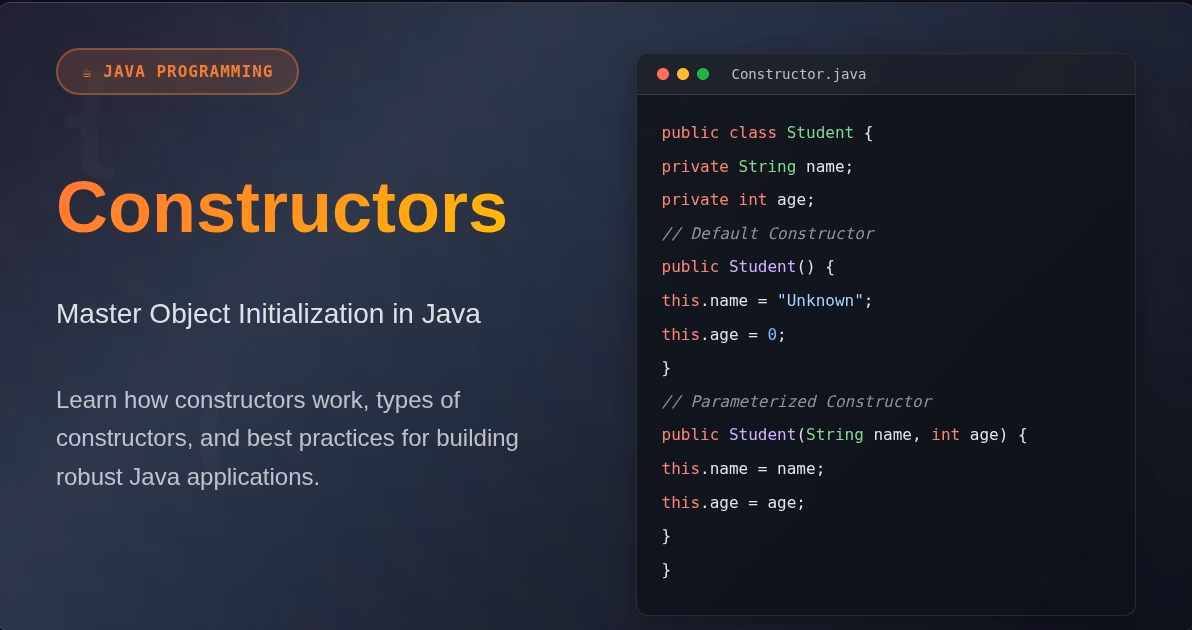Click the 'Learn how constructors work' paragraph
Image resolution: width=1192 pixels, height=630 pixels.
pos(287,438)
